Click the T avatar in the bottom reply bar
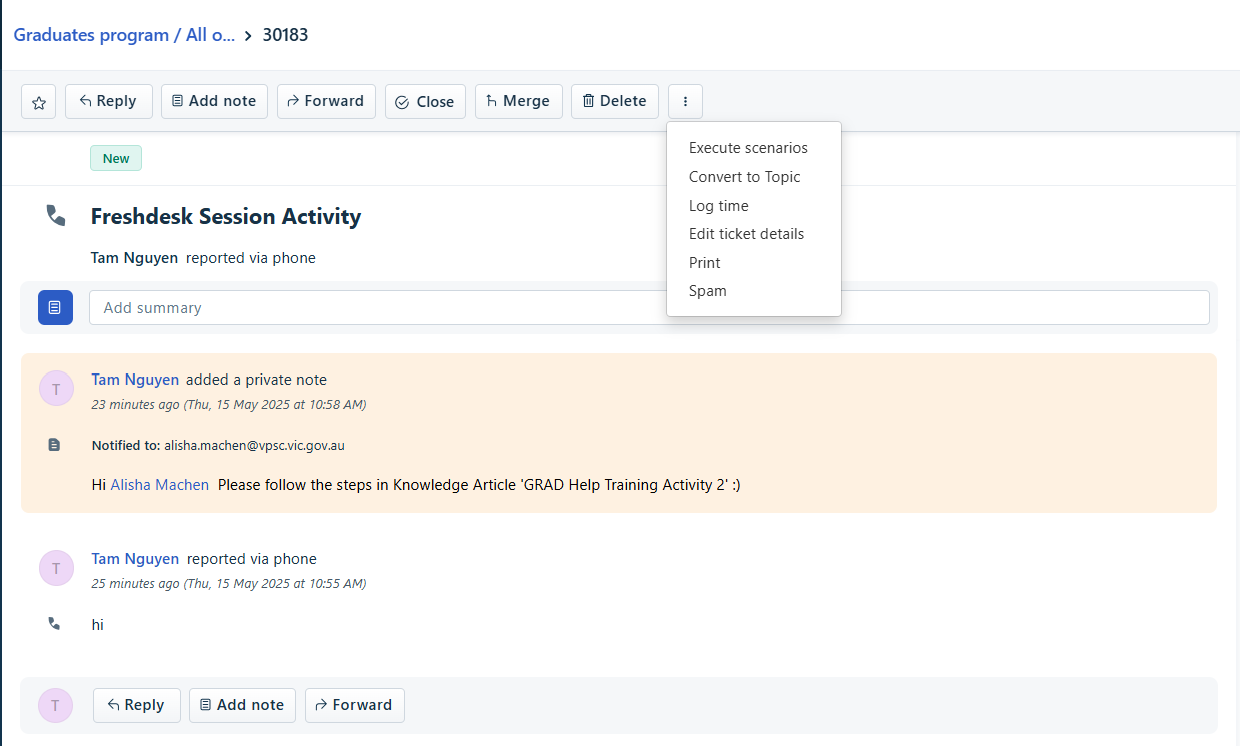This screenshot has width=1240, height=746. click(x=56, y=705)
